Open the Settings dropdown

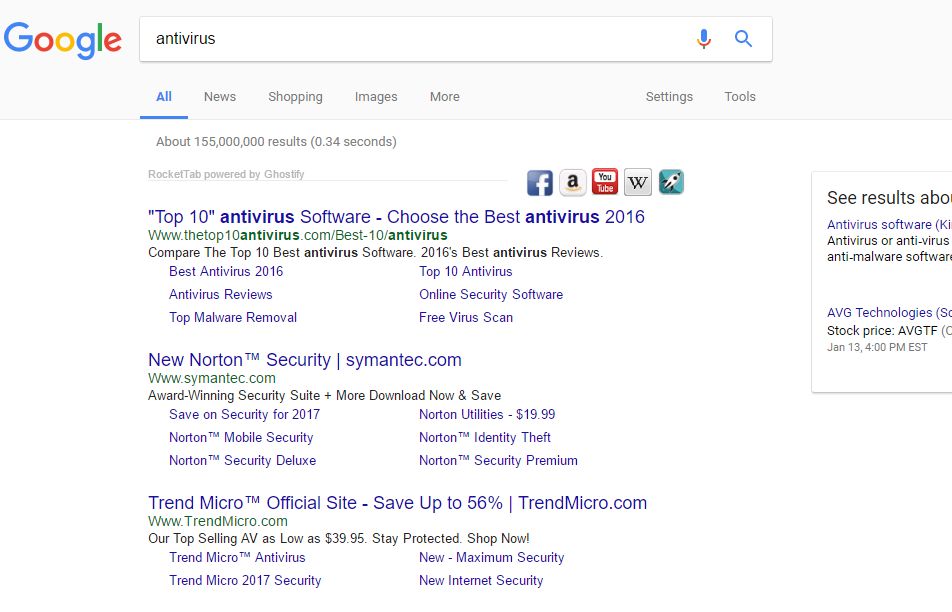[x=669, y=97]
